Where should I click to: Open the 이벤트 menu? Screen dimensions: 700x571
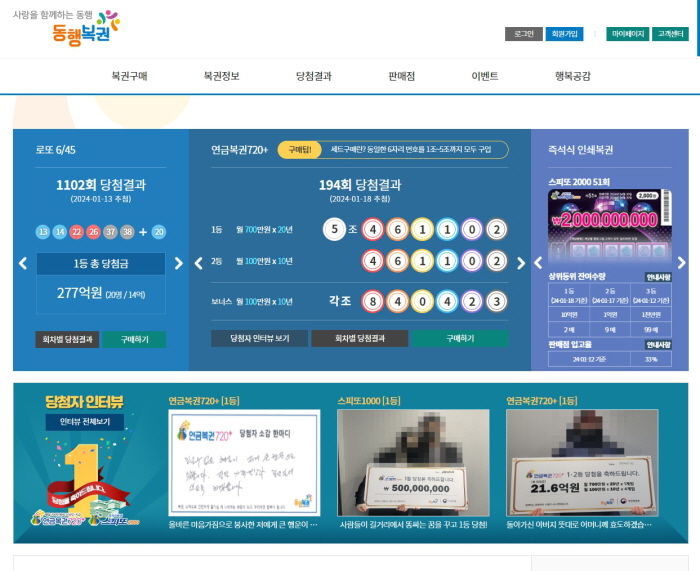click(485, 76)
